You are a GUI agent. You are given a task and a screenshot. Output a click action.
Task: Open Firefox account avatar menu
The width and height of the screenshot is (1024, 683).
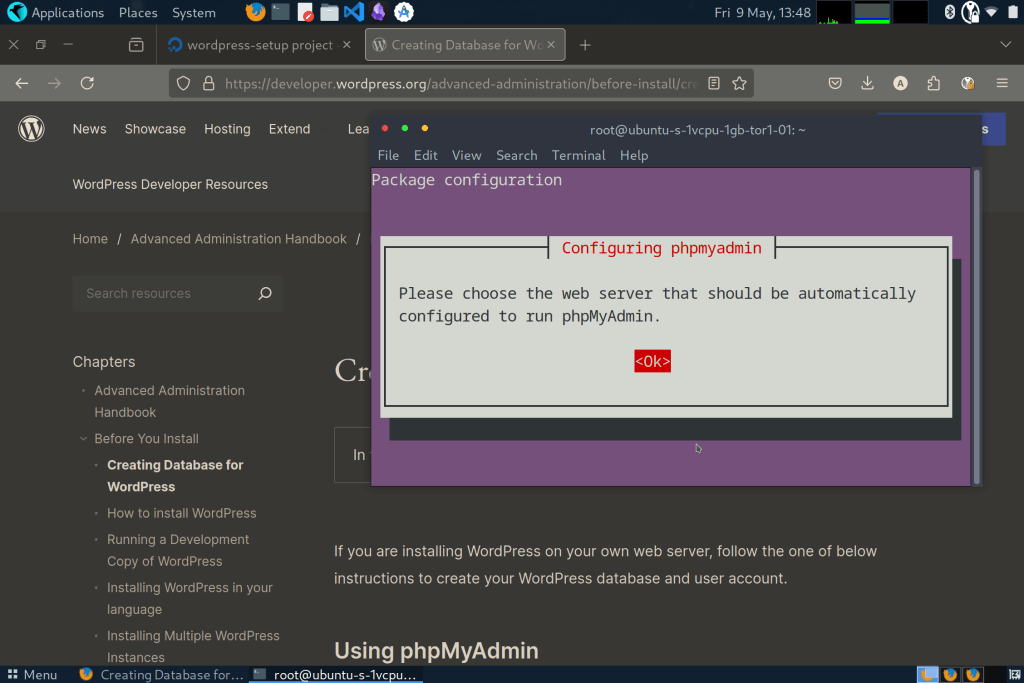[x=900, y=83]
